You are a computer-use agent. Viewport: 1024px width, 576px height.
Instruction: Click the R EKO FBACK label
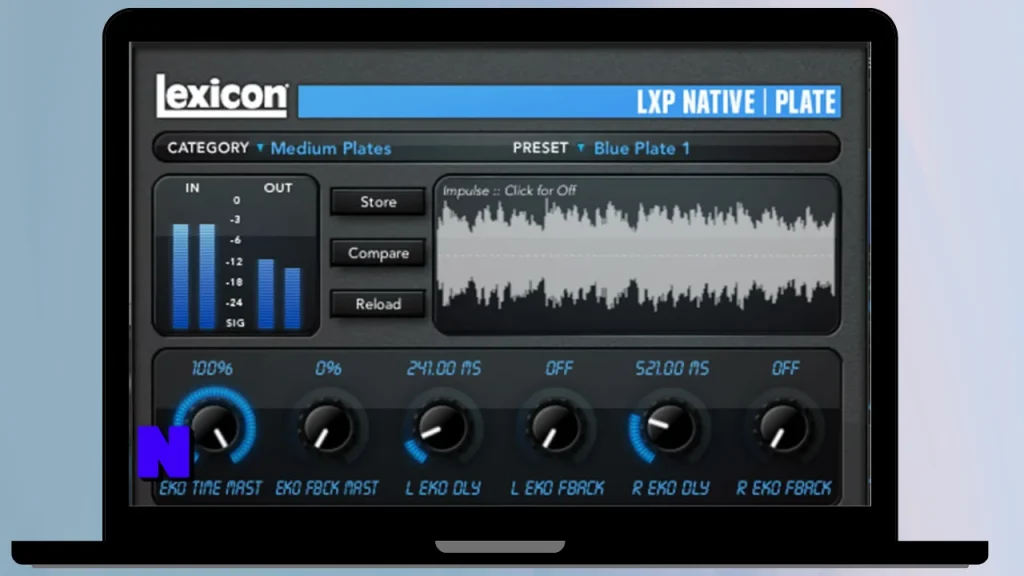click(x=784, y=488)
